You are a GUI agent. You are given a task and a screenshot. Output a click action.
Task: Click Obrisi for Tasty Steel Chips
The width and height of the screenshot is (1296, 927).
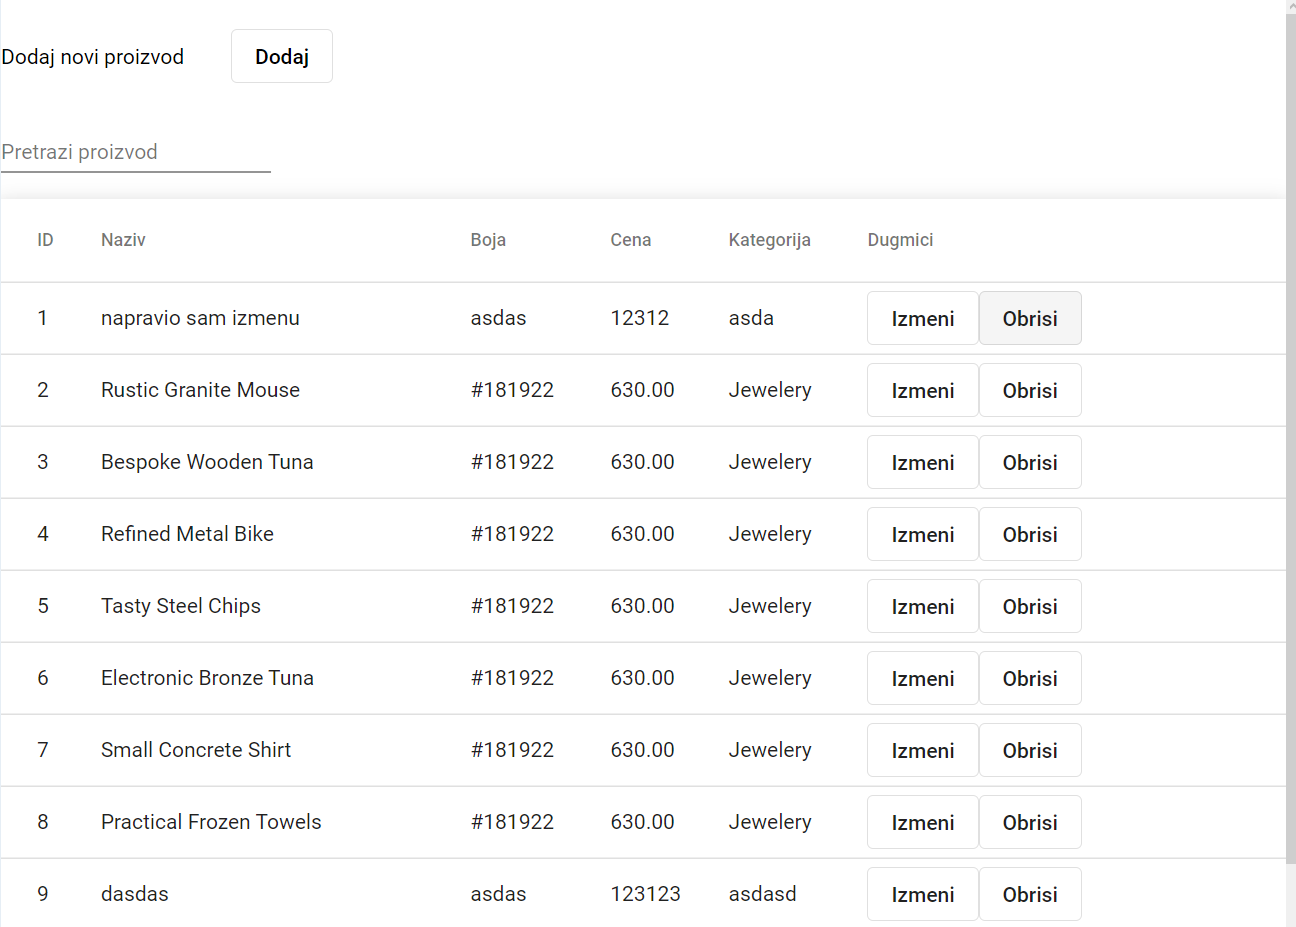tap(1030, 606)
